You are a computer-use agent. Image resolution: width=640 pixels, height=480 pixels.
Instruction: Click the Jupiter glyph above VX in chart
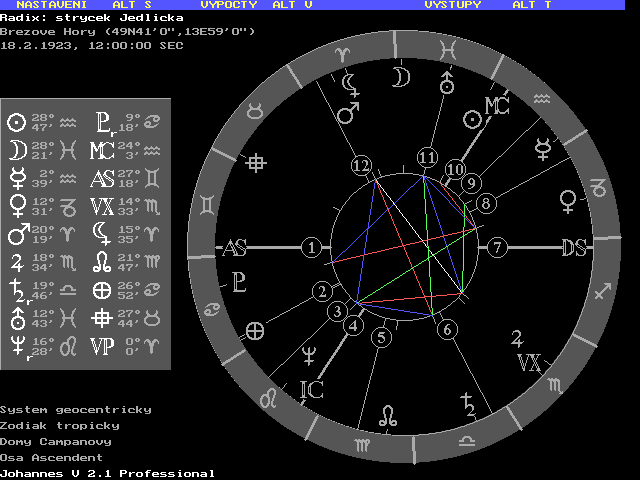coord(518,336)
